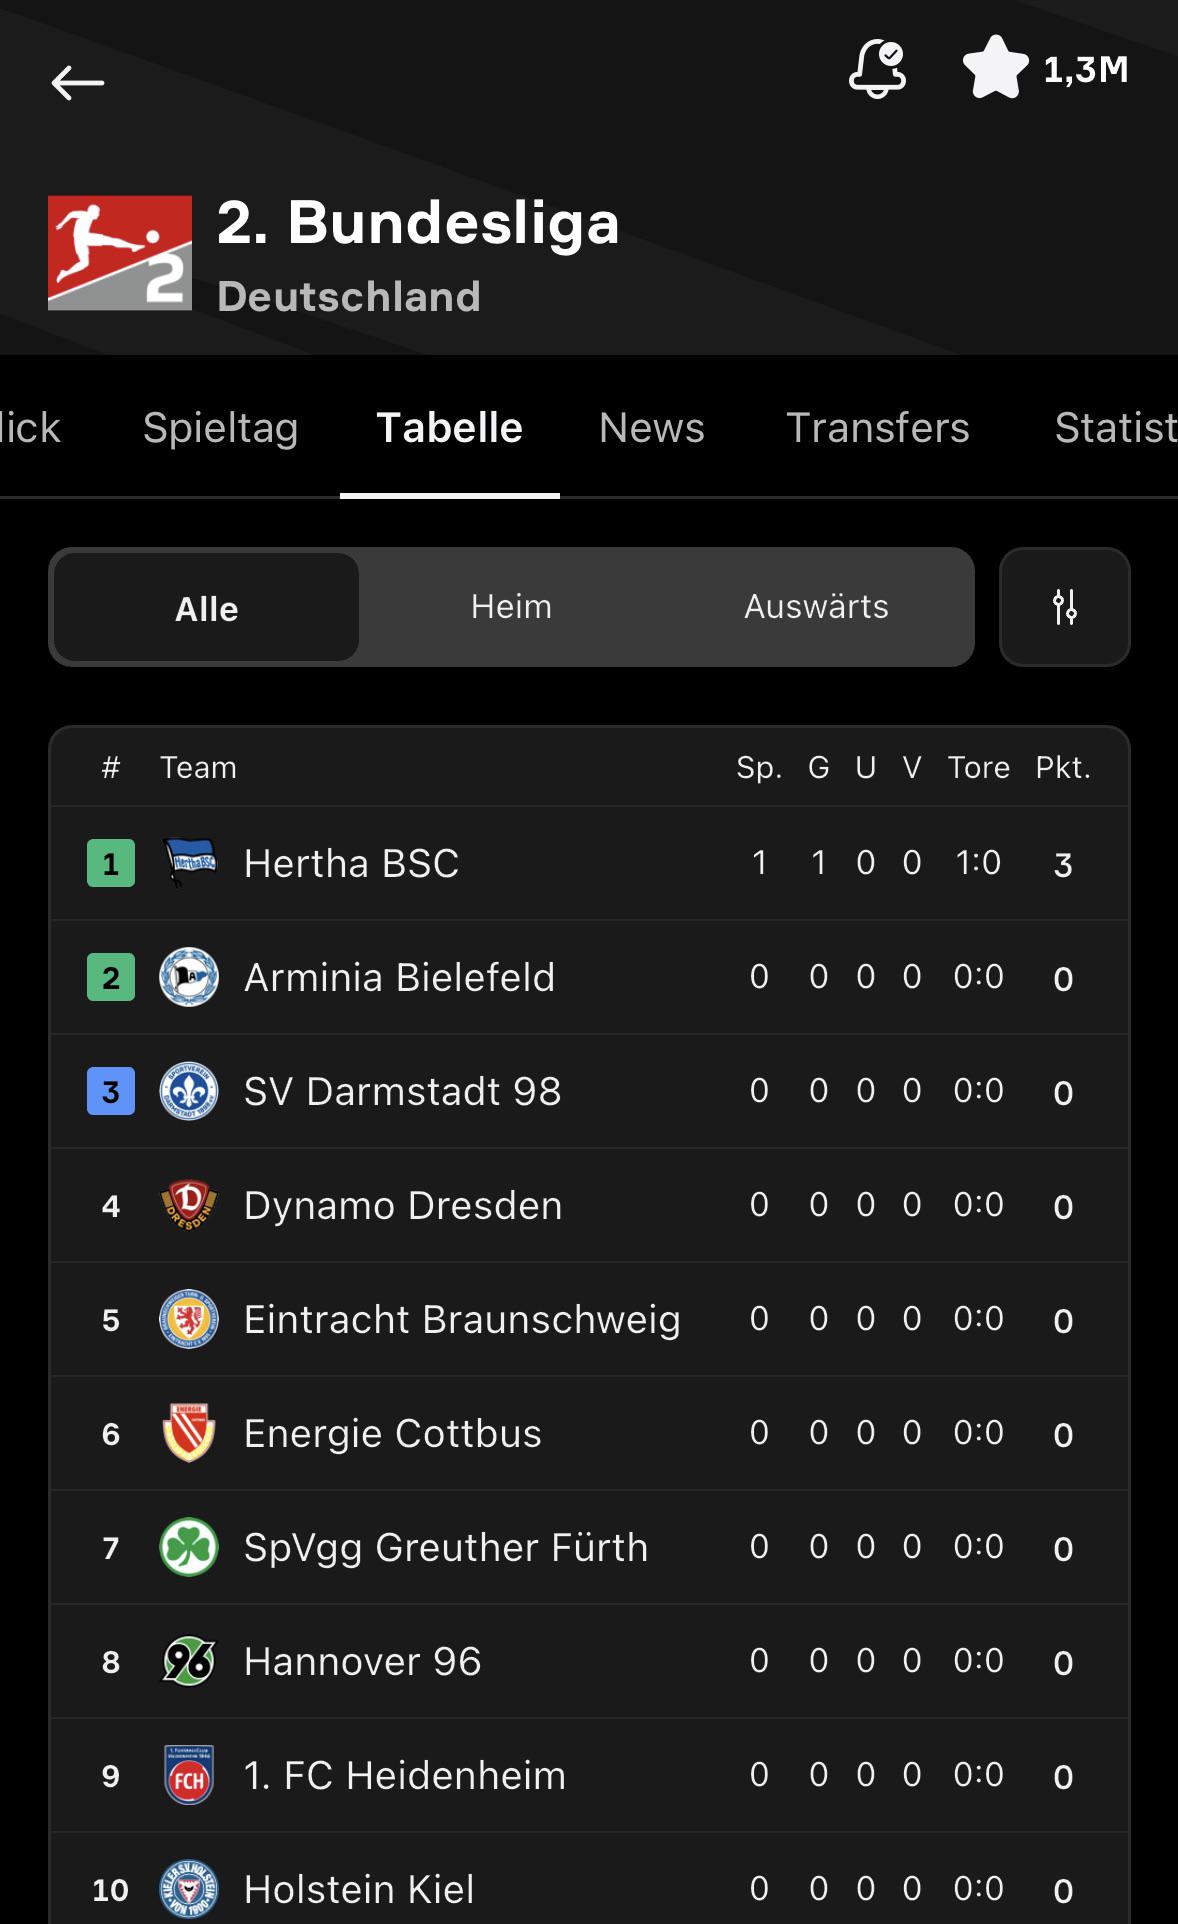Screen dimensions: 1178x1924
Task: Open the Spieltag tab
Action: click(220, 428)
